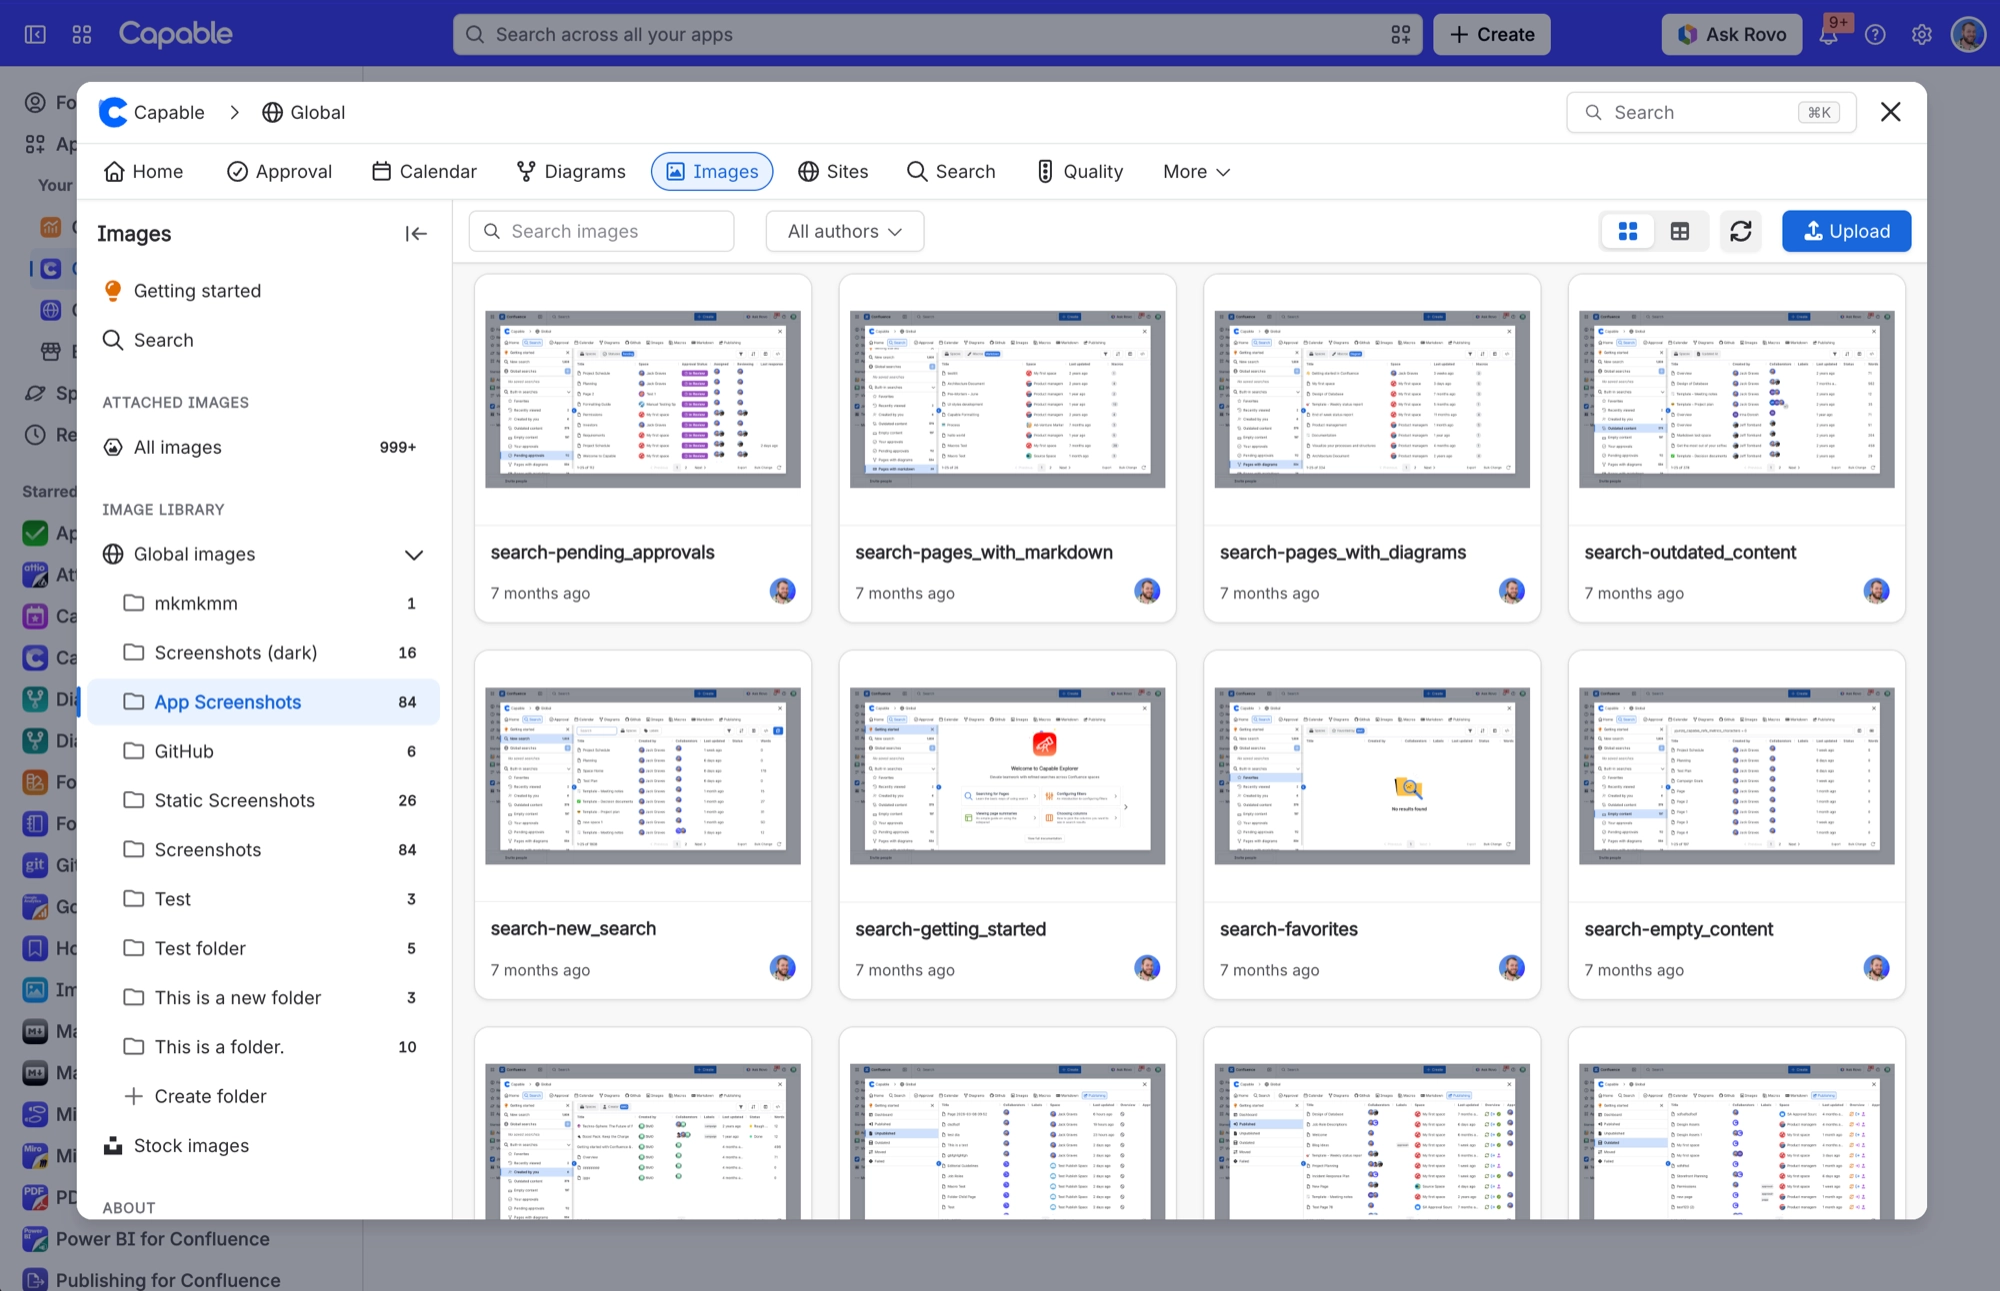This screenshot has height=1291, width=2000.
Task: Open search-outdated_content thumbnail
Action: pyautogui.click(x=1737, y=400)
